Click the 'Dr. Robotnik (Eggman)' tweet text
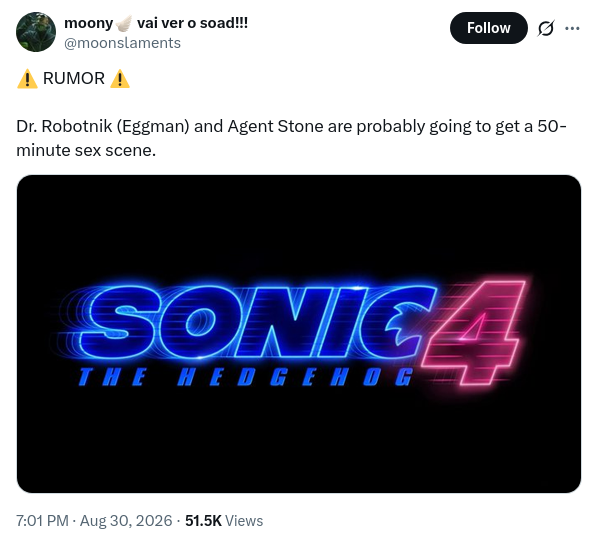The image size is (598, 544). [103, 126]
